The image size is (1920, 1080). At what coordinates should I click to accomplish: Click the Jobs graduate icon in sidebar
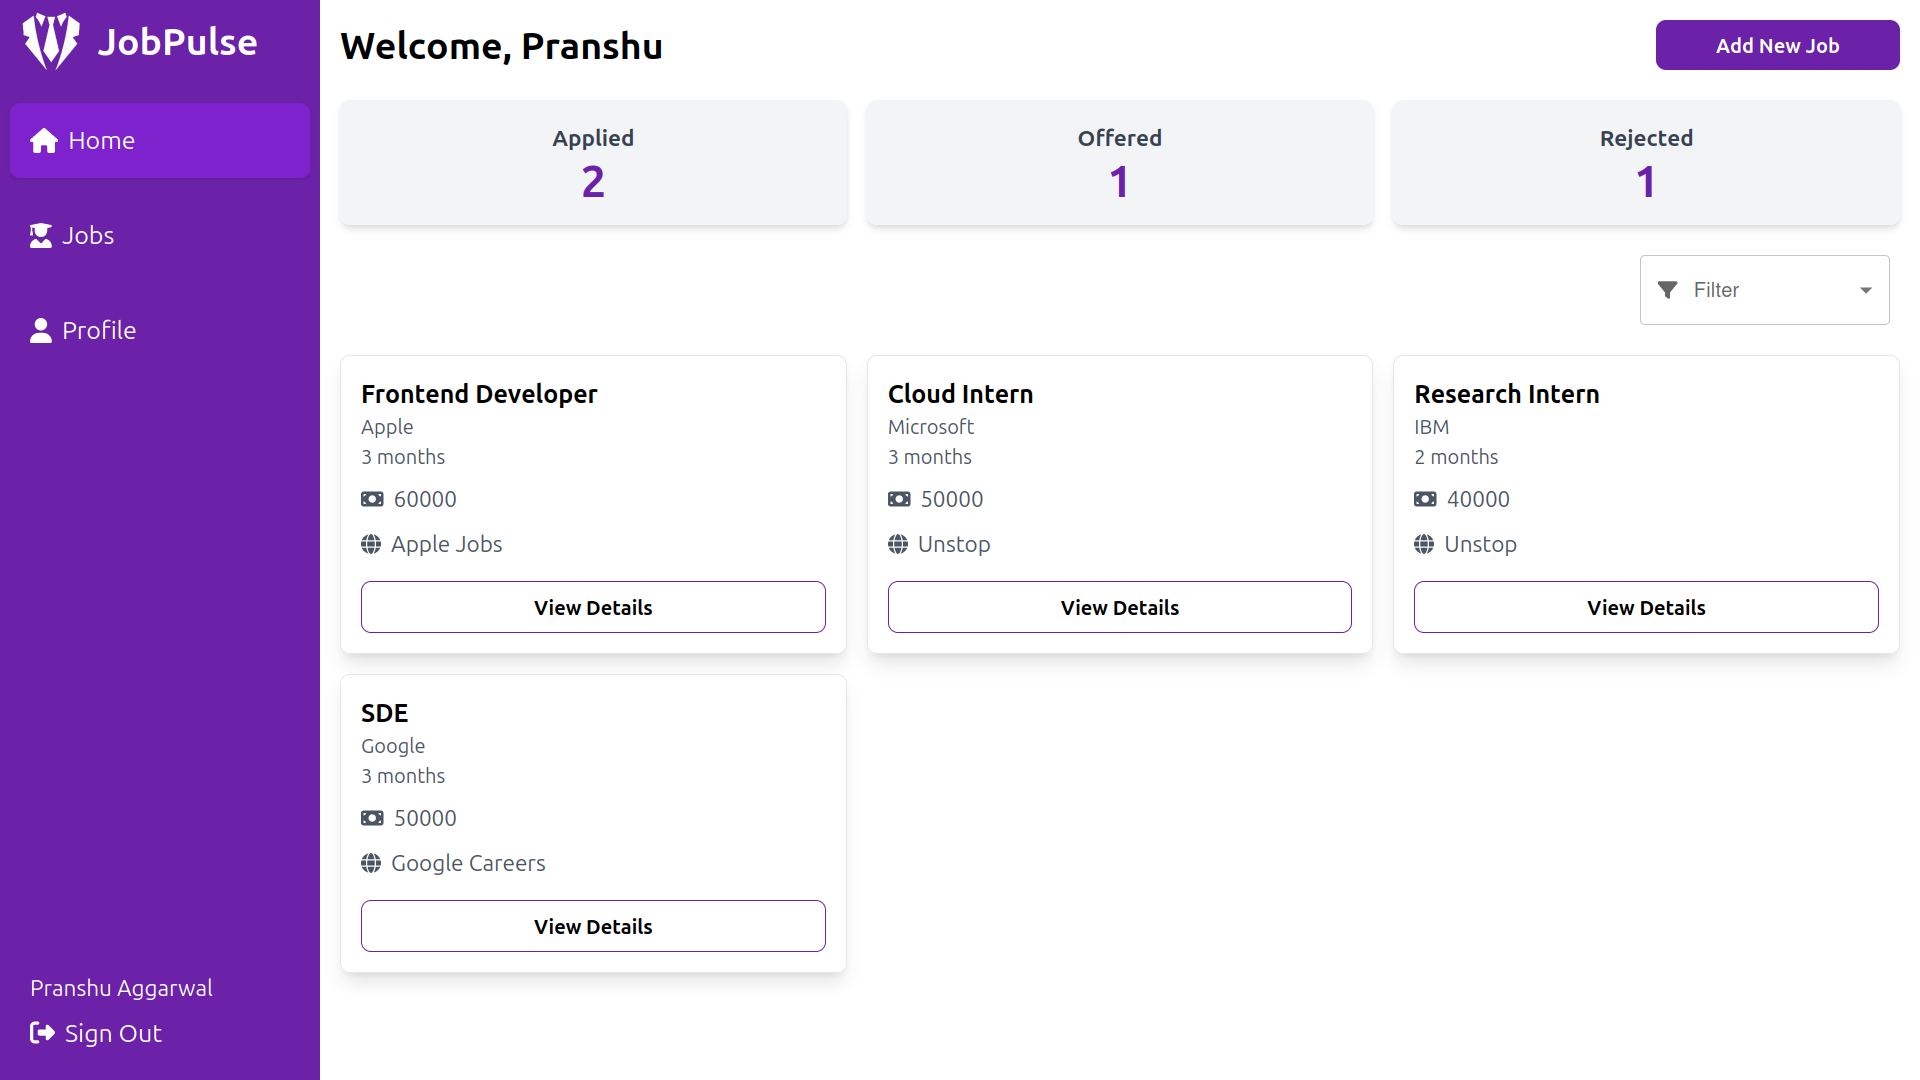pos(41,236)
